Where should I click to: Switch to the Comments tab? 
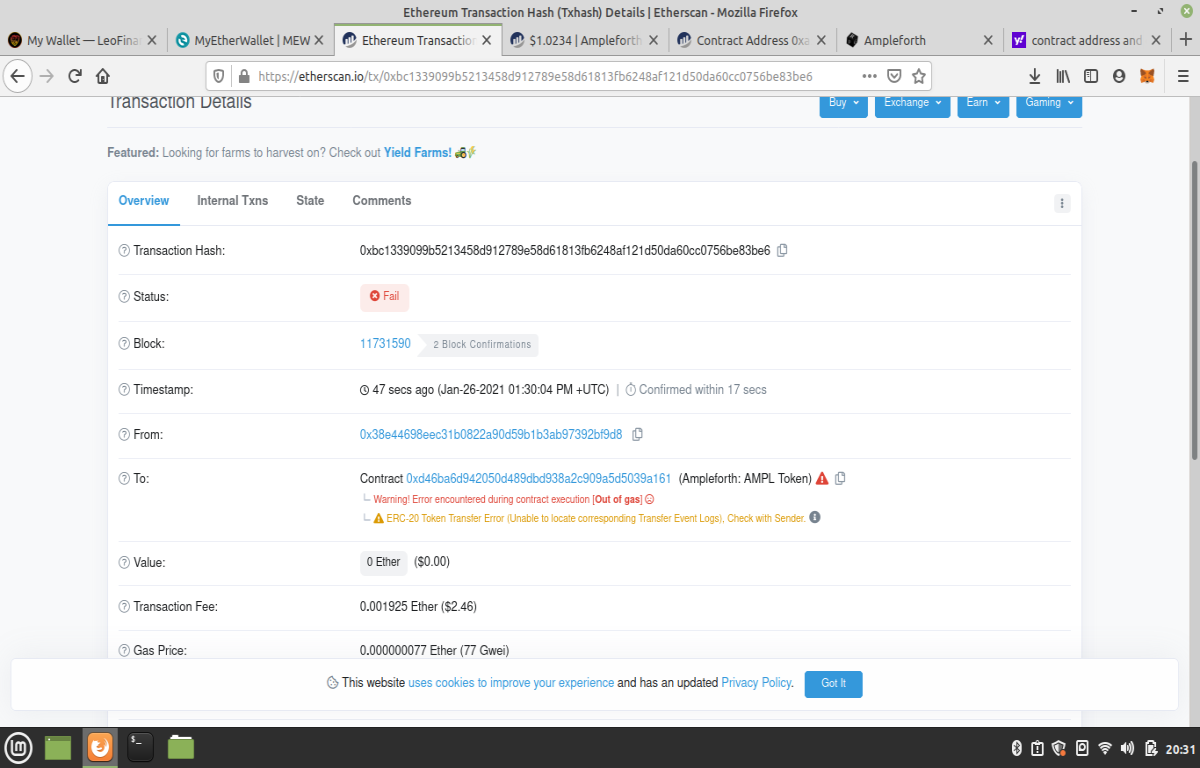tap(382, 201)
